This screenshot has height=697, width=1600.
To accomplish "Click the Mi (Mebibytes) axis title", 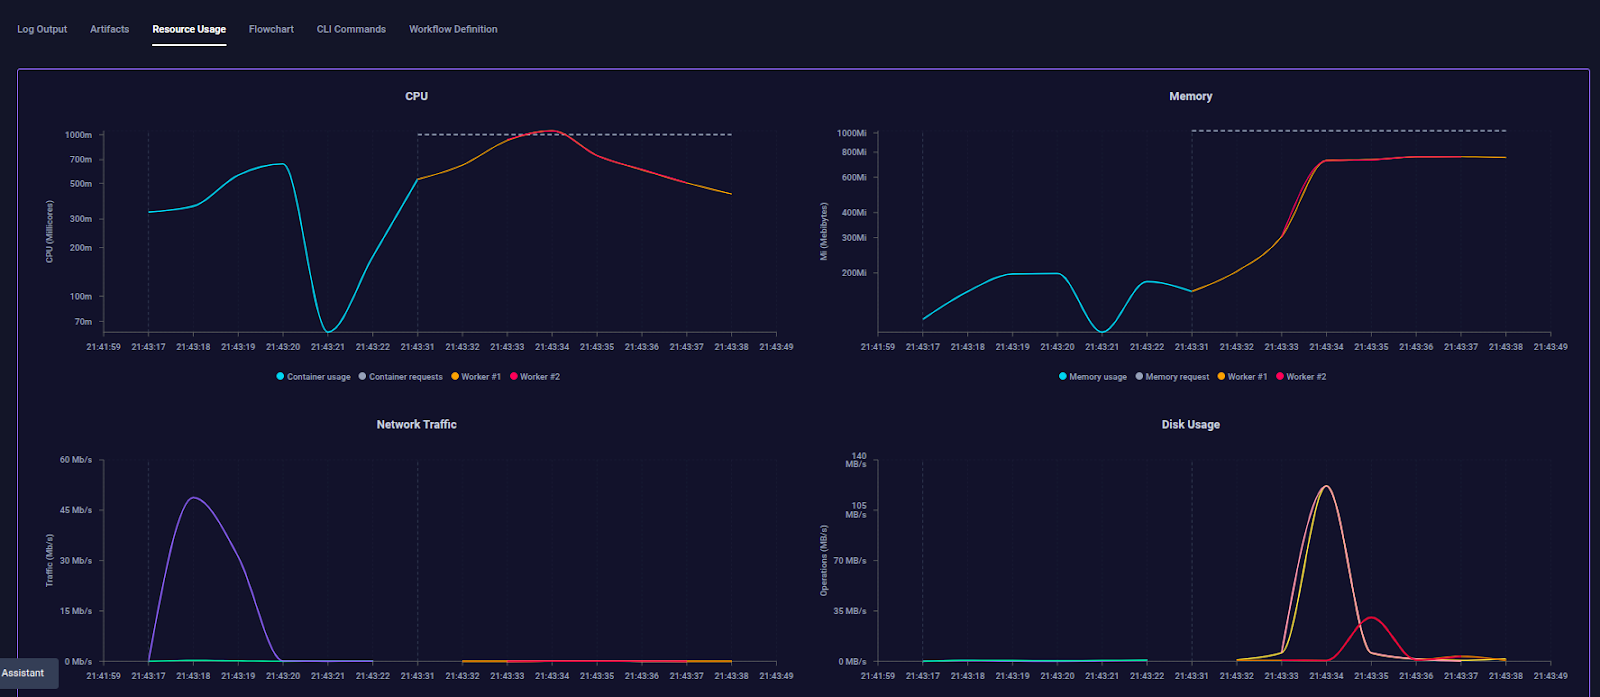I will coord(824,231).
